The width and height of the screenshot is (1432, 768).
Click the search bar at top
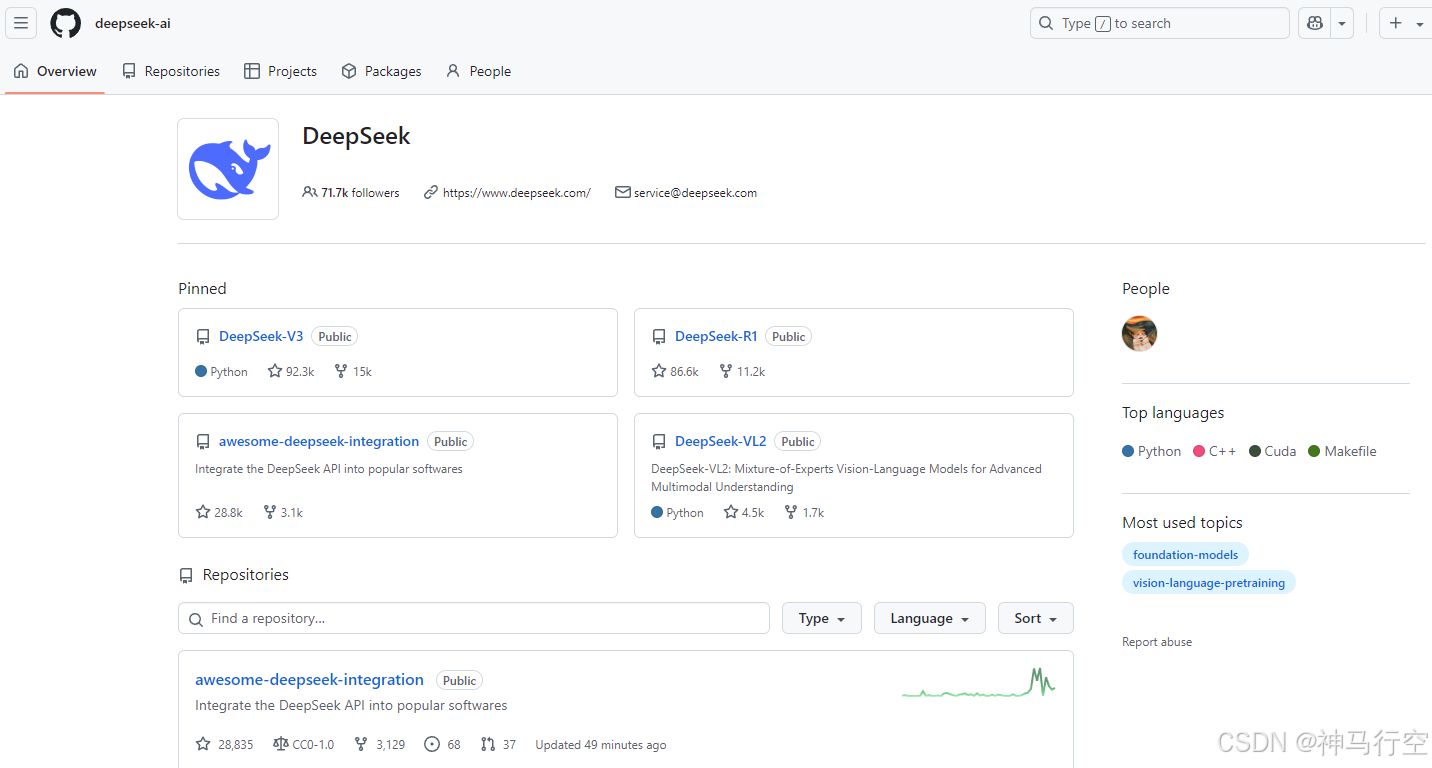pyautogui.click(x=1159, y=23)
